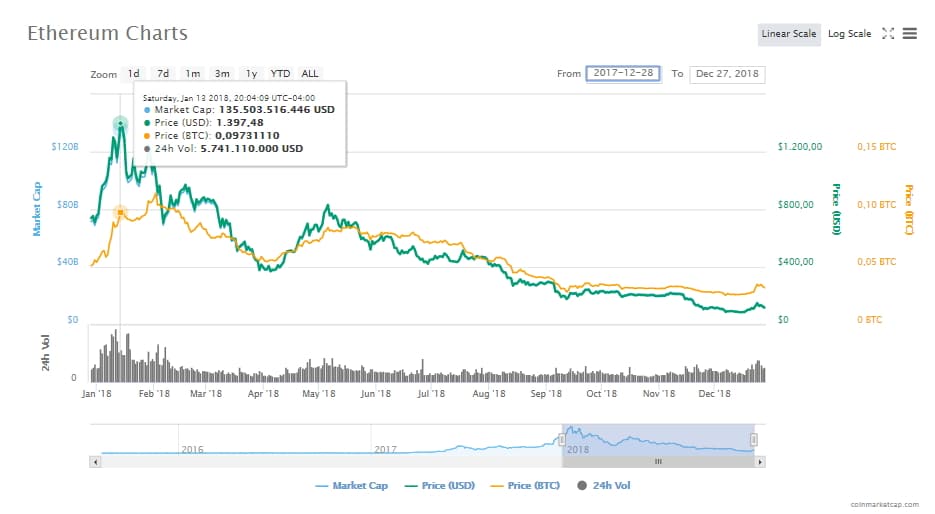The image size is (935, 514).
Task: Click the From date field
Action: tap(622, 74)
